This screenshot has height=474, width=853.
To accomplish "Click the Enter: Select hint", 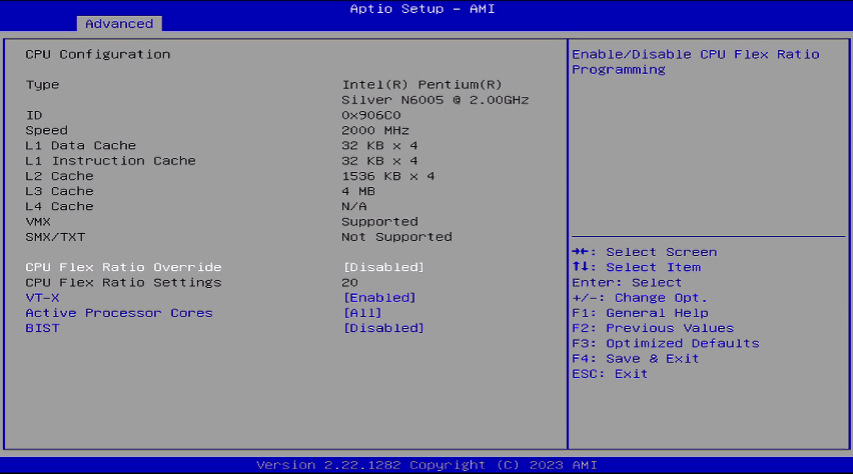I will 627,282.
